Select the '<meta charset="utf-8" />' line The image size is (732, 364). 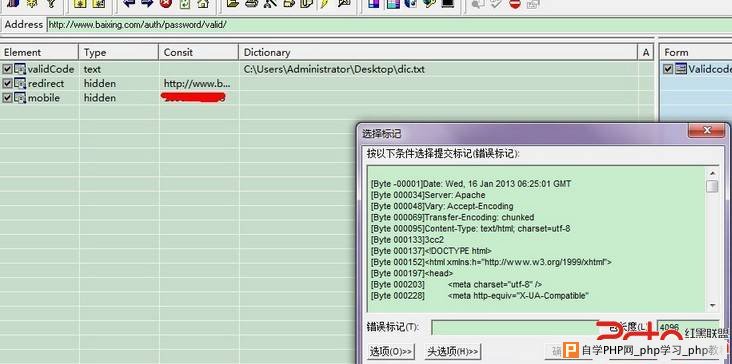click(x=457, y=285)
